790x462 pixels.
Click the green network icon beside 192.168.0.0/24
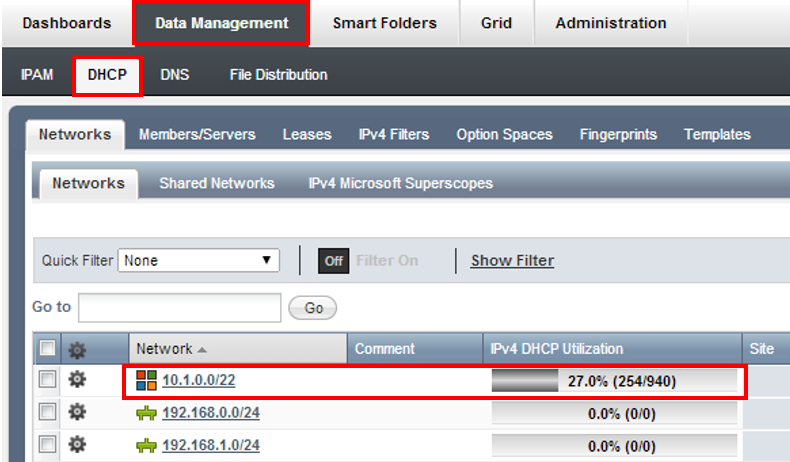(146, 413)
